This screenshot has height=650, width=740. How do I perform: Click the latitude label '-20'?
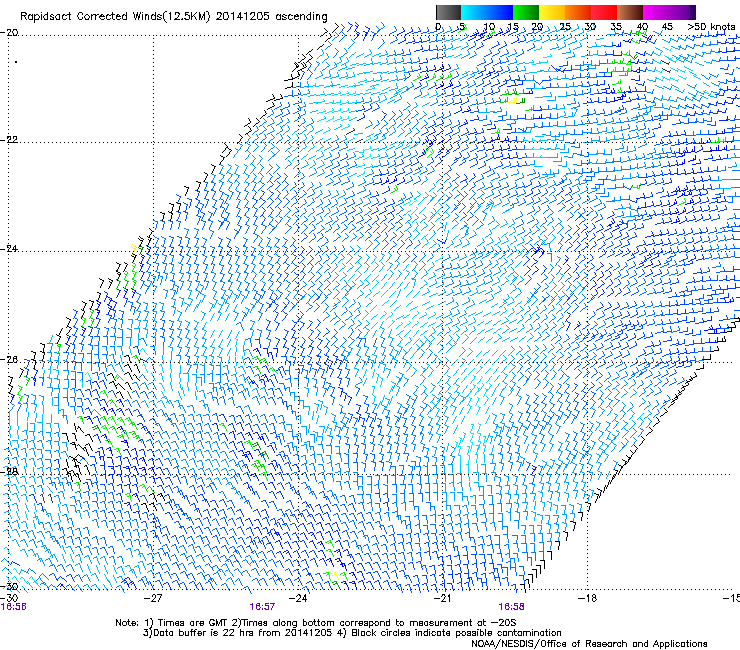9,33
